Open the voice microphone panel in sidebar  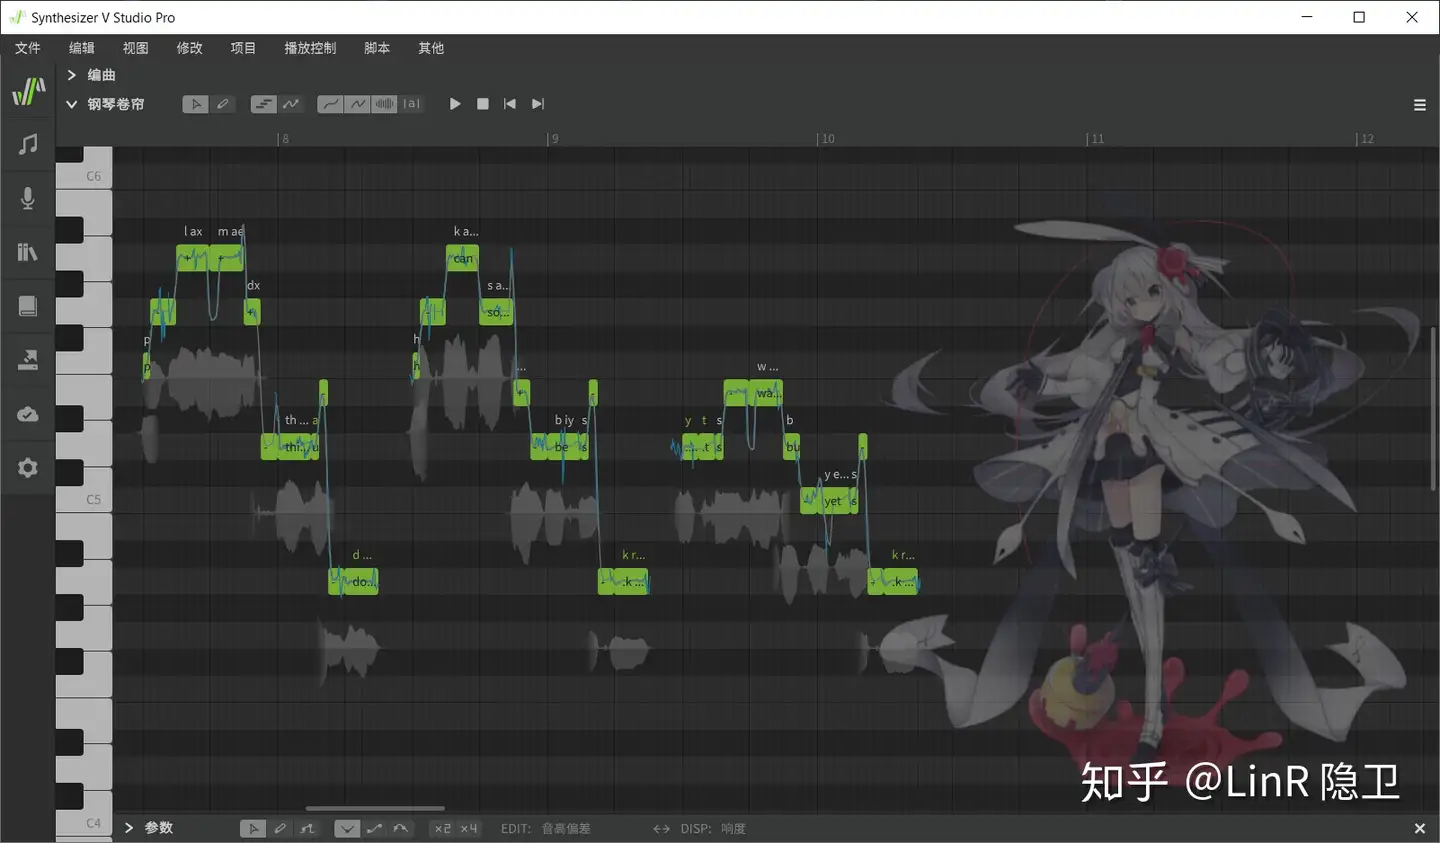tap(28, 198)
